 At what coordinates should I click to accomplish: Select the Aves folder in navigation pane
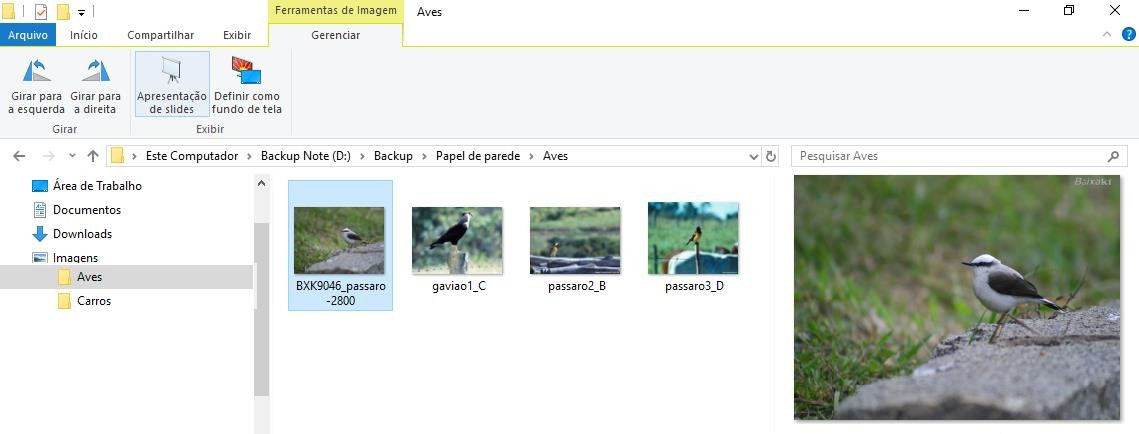click(89, 277)
